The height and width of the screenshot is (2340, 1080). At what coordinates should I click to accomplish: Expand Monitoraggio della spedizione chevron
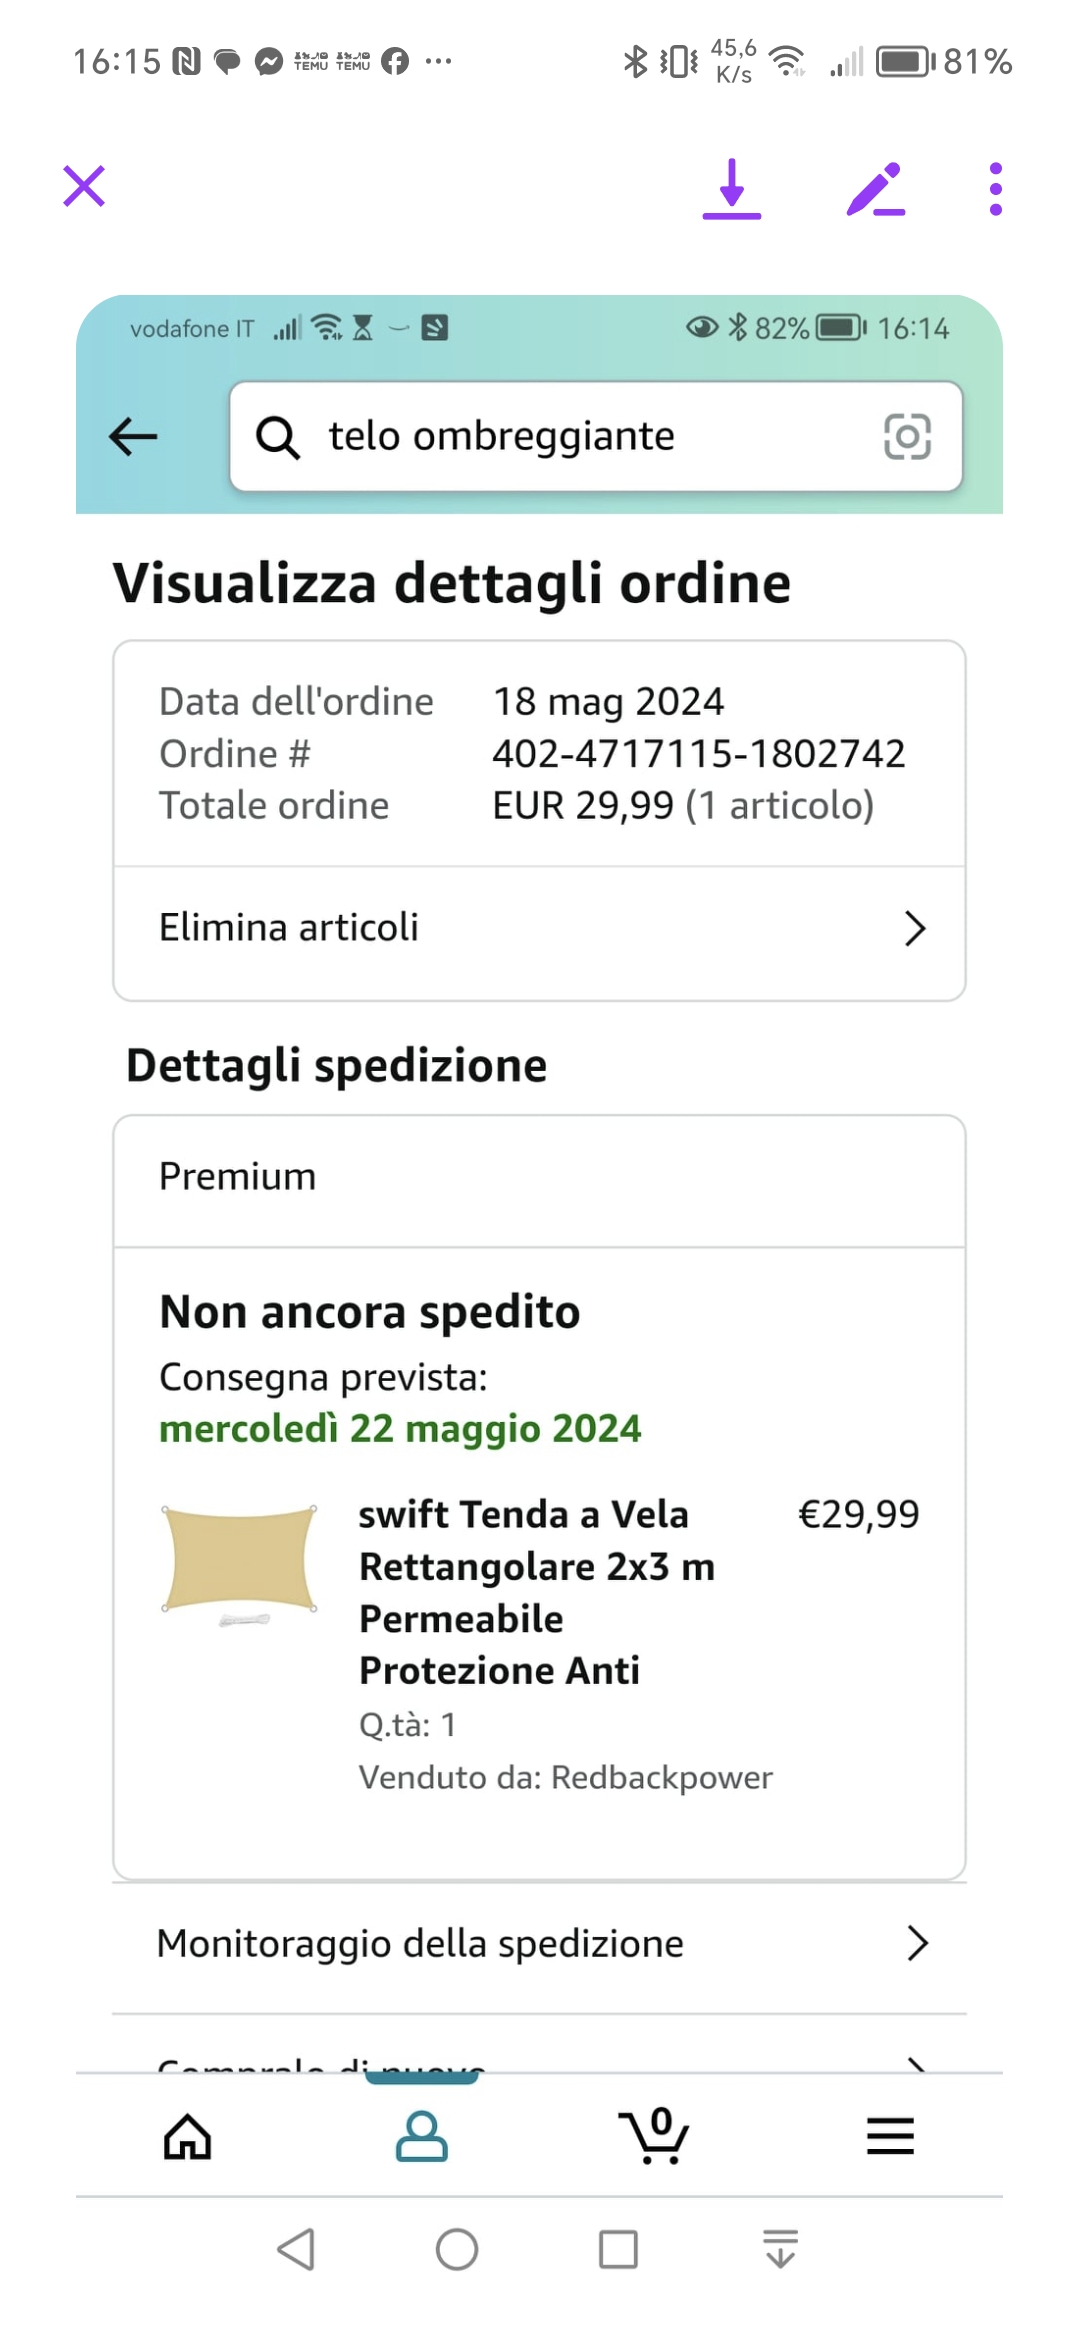[916, 1943]
